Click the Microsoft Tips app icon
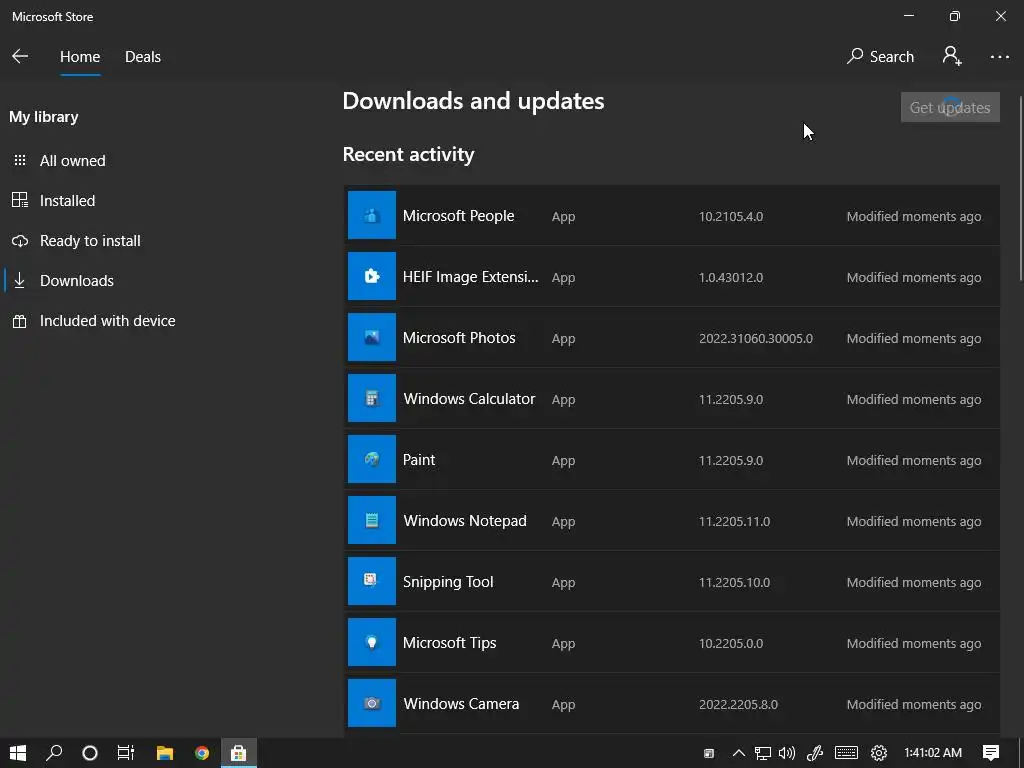1024x768 pixels. (x=372, y=643)
